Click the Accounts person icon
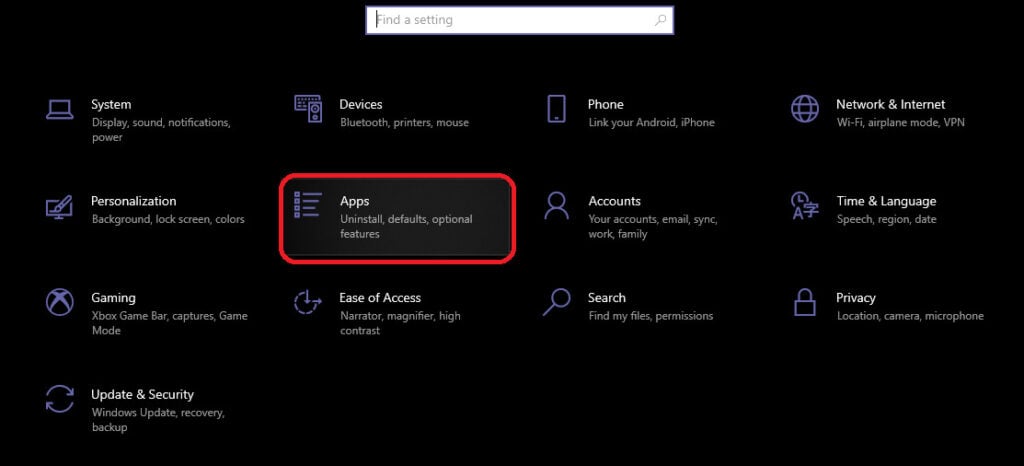 (556, 205)
